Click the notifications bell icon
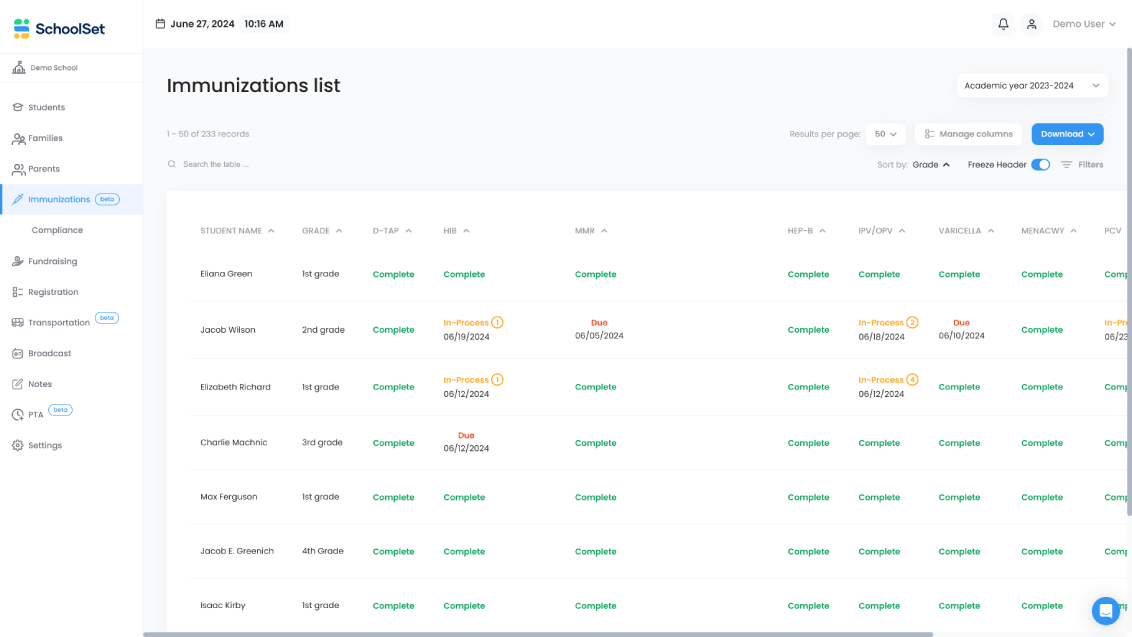The height and width of the screenshot is (637, 1132). pyautogui.click(x=1003, y=24)
